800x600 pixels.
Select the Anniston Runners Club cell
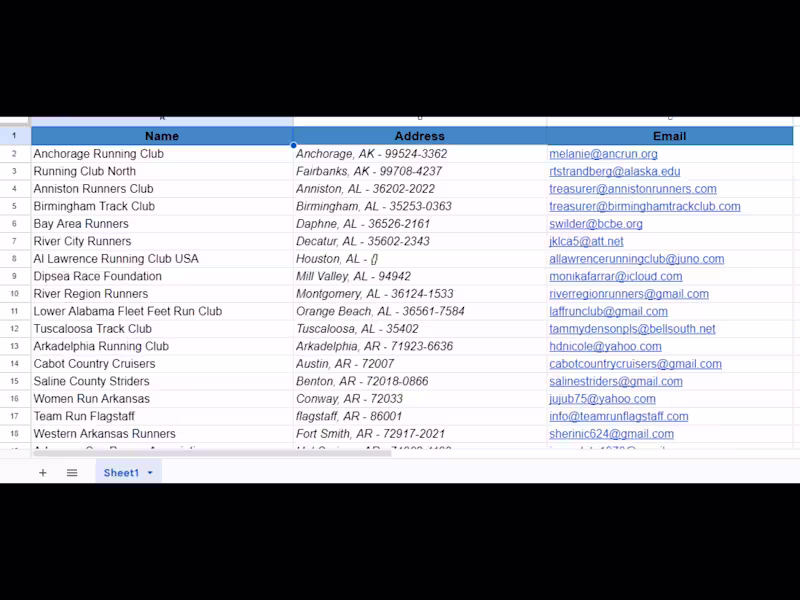pyautogui.click(x=162, y=189)
